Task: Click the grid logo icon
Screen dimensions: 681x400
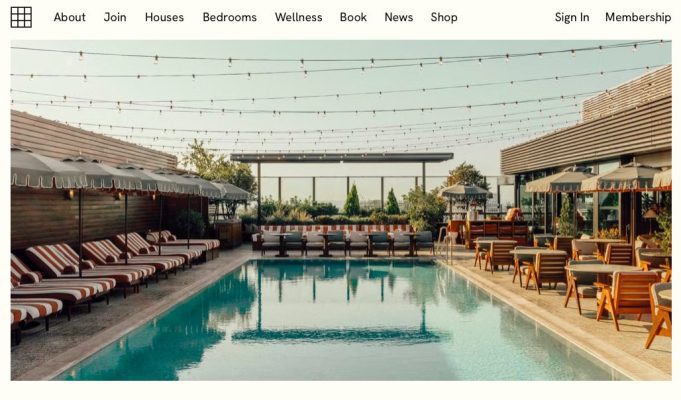Action: pos(21,17)
